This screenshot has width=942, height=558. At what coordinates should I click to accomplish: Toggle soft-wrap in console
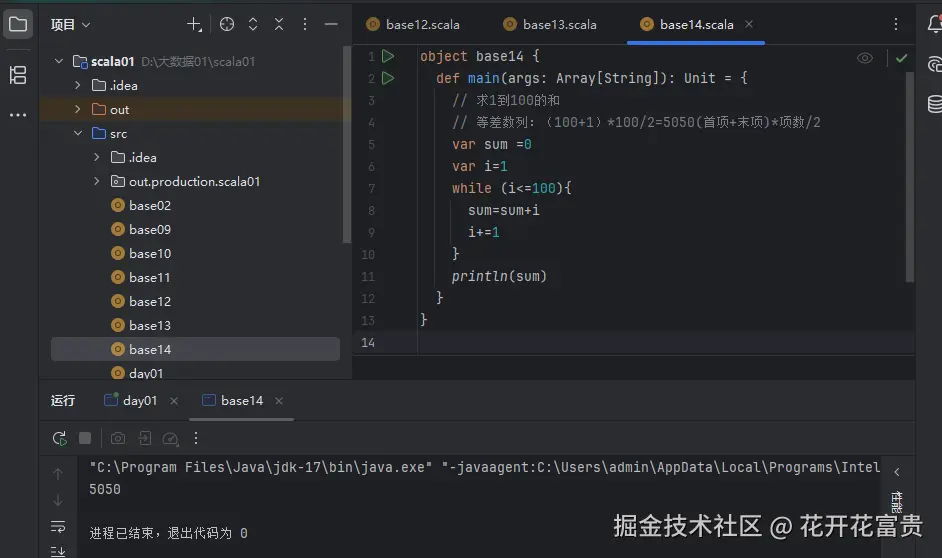click(58, 527)
